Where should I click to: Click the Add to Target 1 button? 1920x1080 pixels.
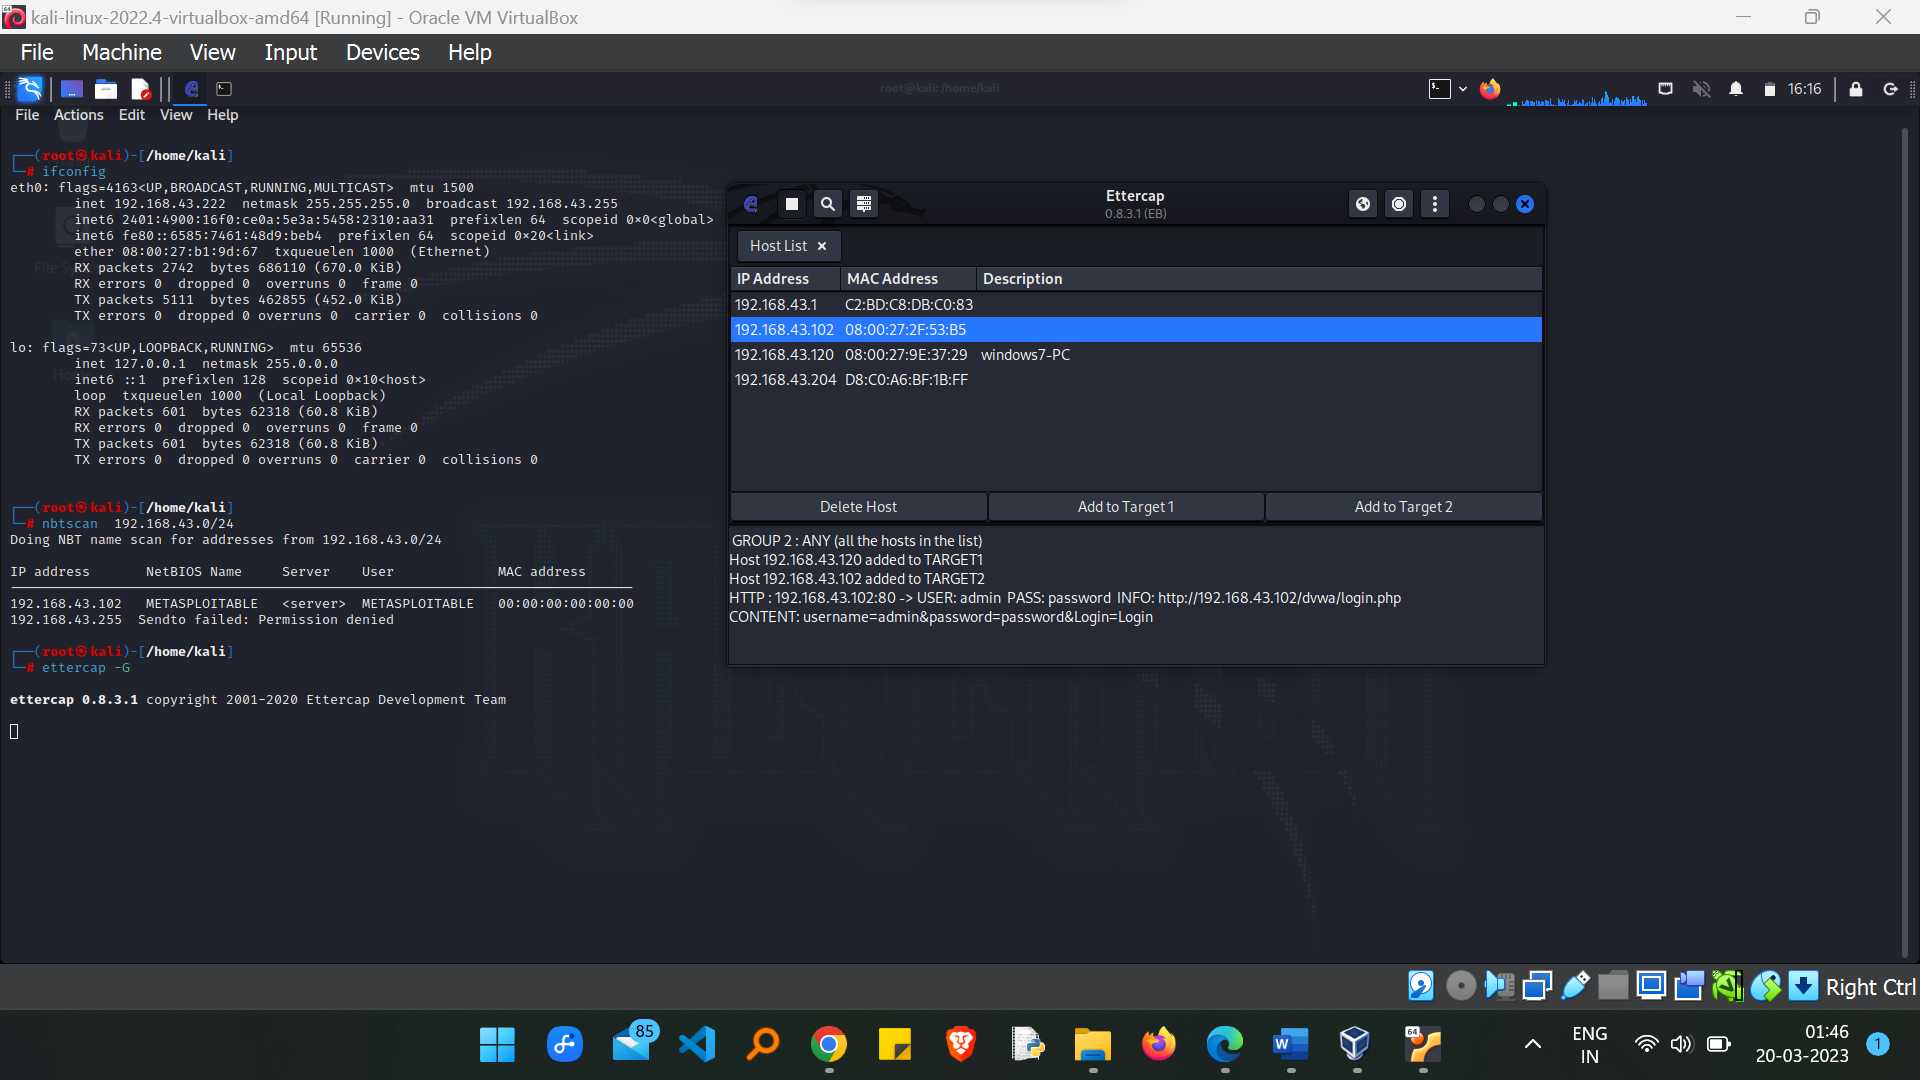click(1125, 507)
